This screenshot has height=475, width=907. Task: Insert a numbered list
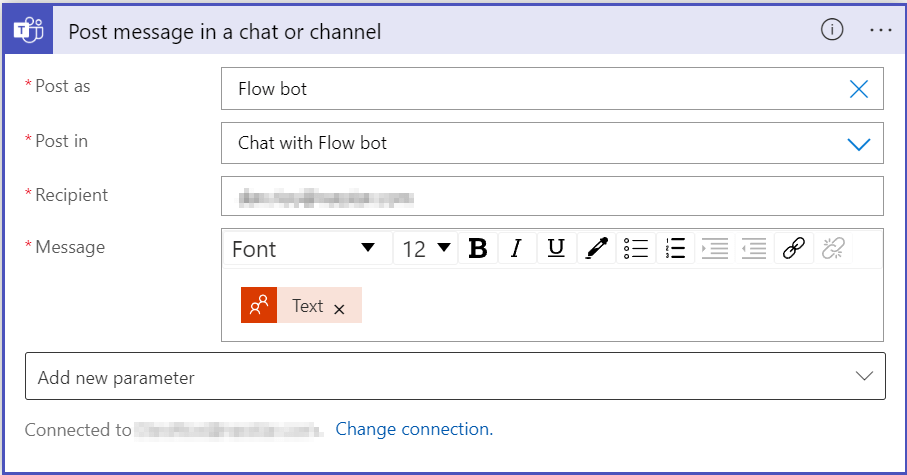675,249
